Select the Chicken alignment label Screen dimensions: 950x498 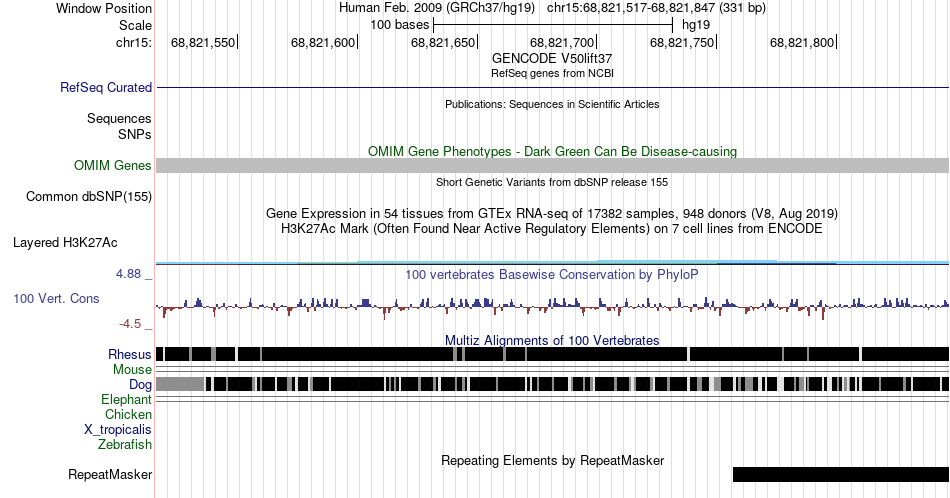(x=128, y=414)
